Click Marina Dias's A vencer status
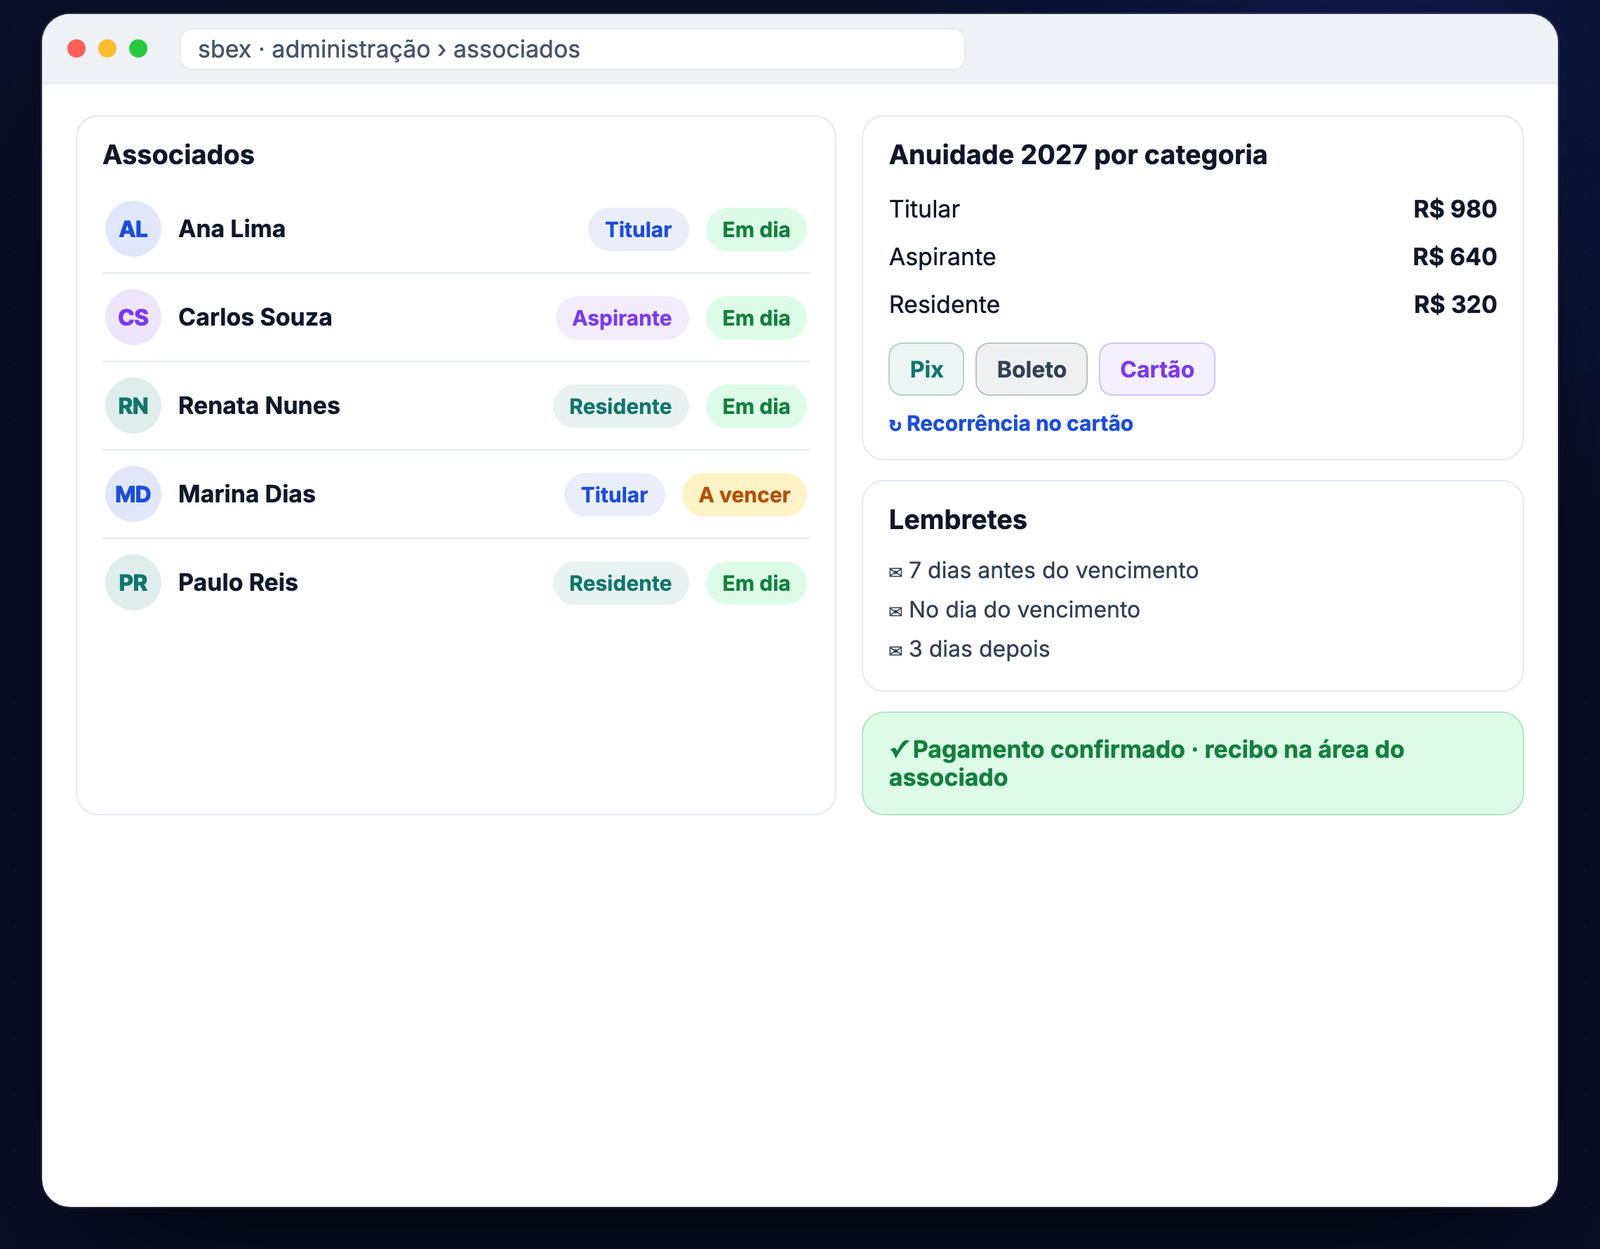 [x=744, y=495]
